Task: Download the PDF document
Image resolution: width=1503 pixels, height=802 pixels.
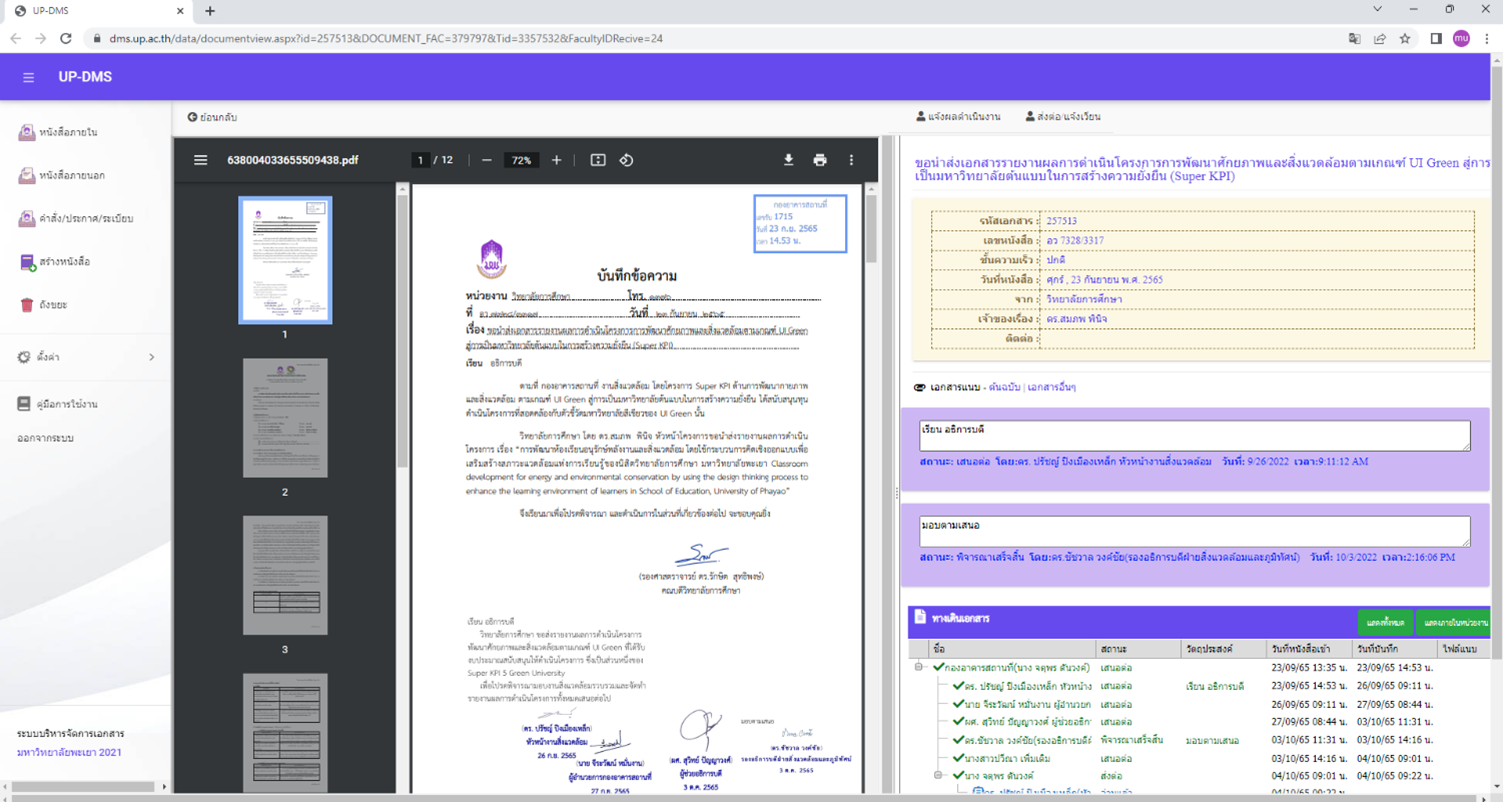Action: 788,160
